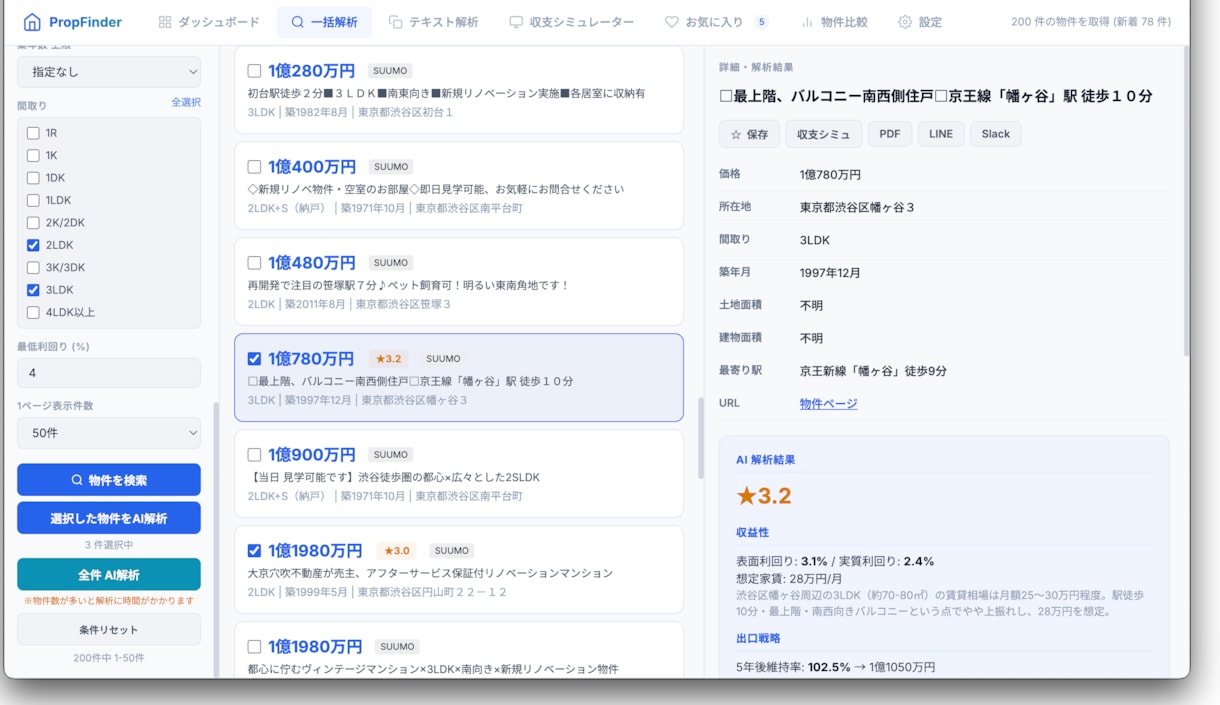Open the 物件比較 tab
The image size is (1220, 705).
pos(834,22)
